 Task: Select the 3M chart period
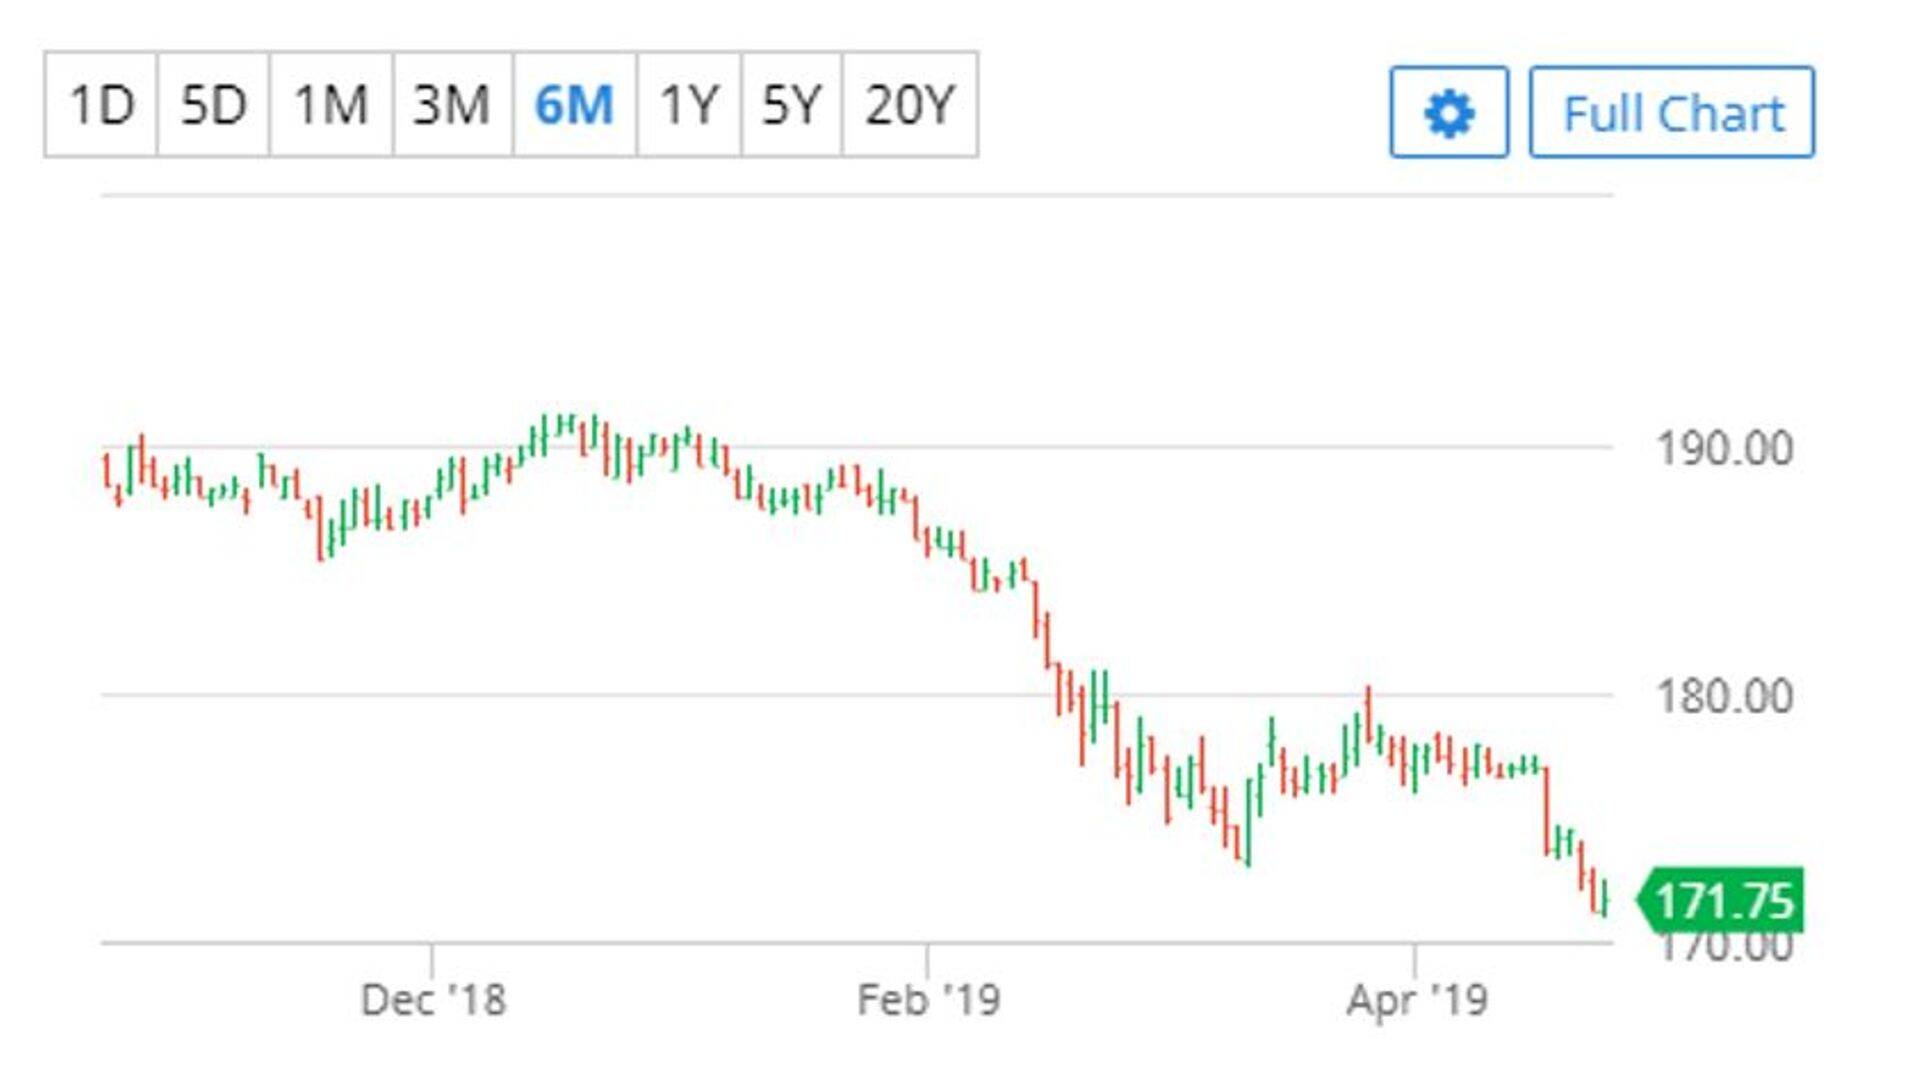coord(452,105)
